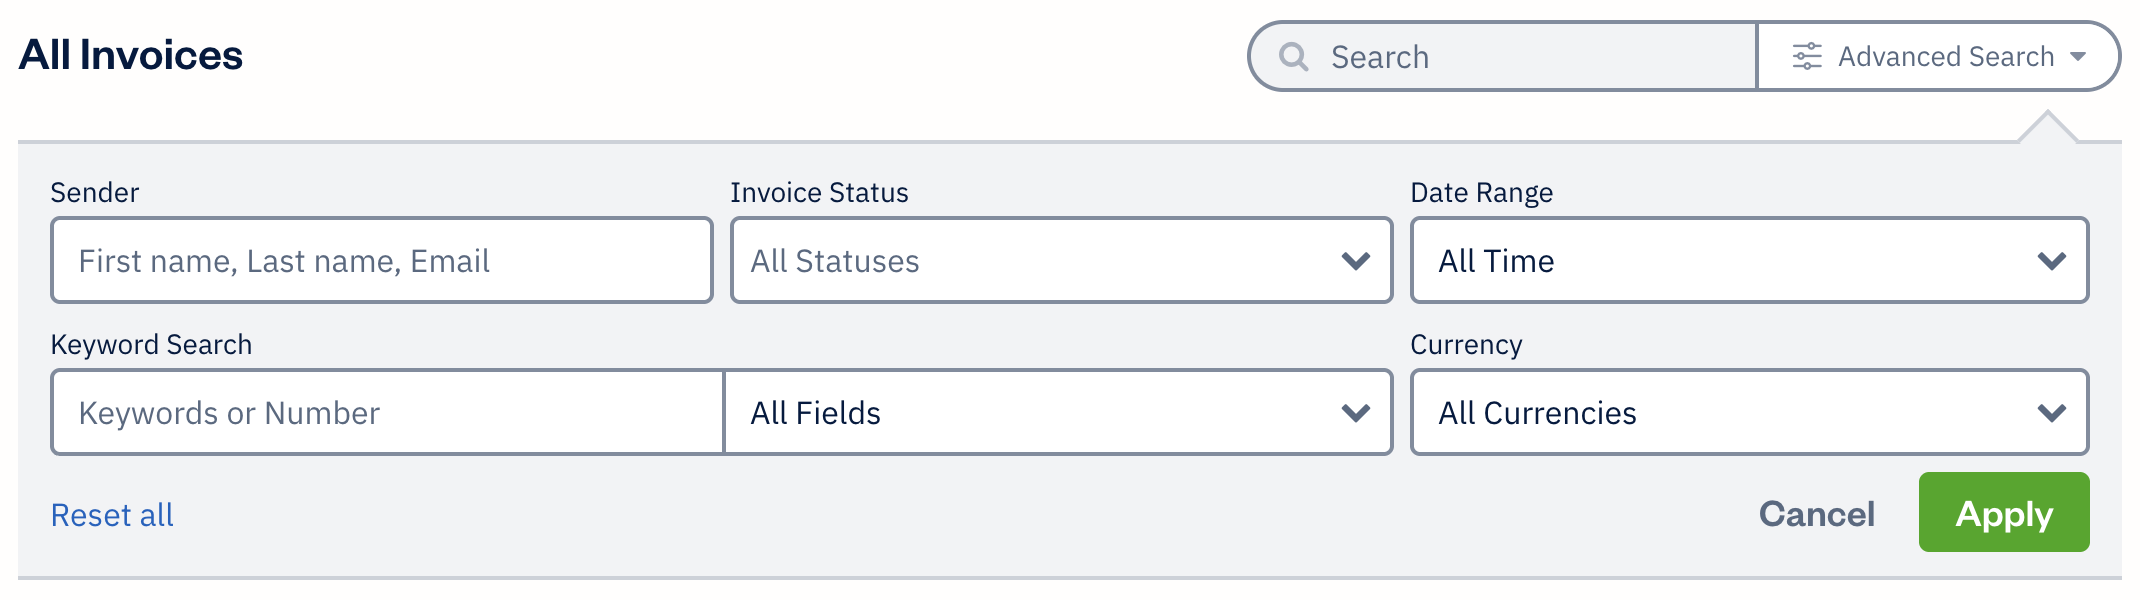Click Reset all to clear filters
The width and height of the screenshot is (2140, 600).
pos(112,514)
